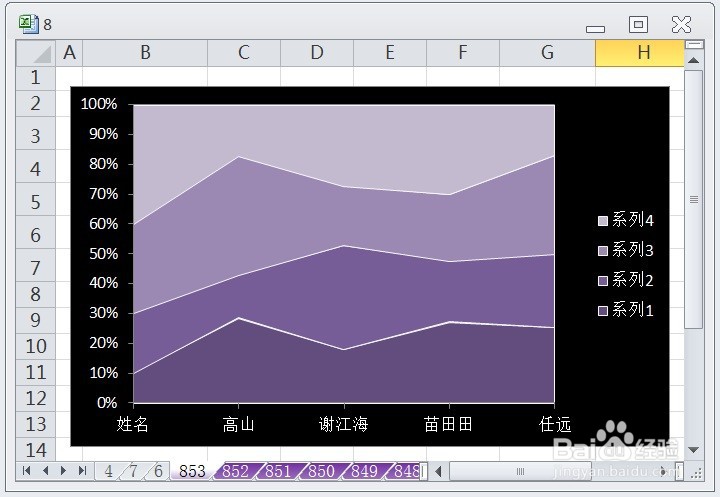Switch to sheet tab 853
The image size is (720, 497).
192,471
